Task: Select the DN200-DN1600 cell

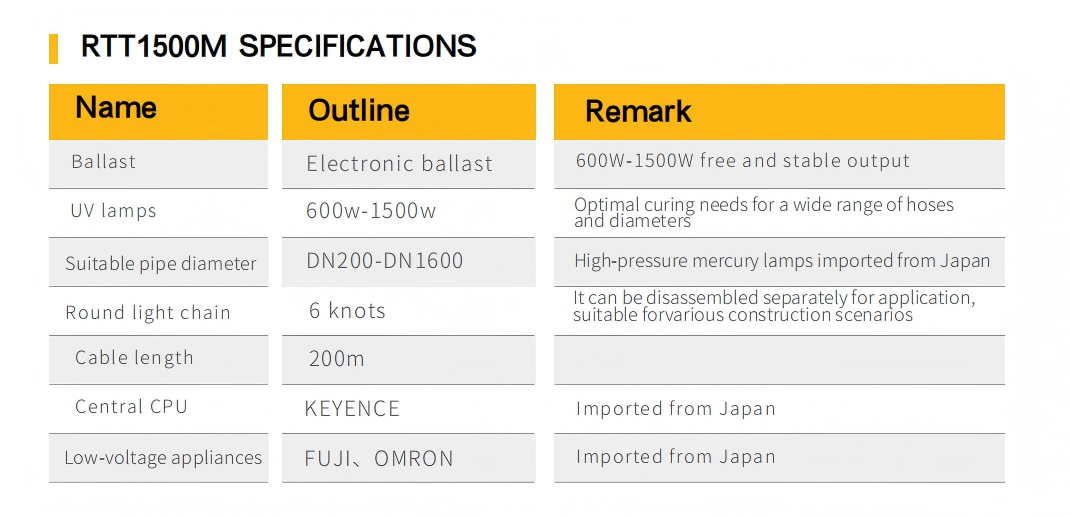Action: point(385,261)
